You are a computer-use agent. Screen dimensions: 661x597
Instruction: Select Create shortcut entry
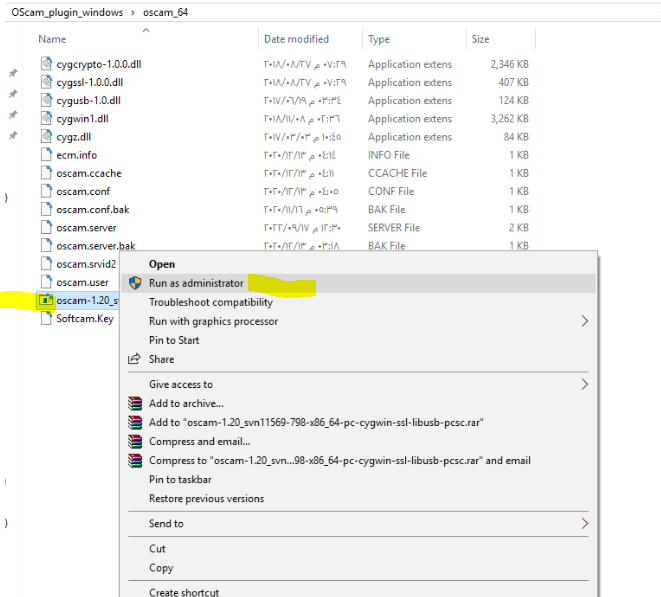[x=184, y=592]
